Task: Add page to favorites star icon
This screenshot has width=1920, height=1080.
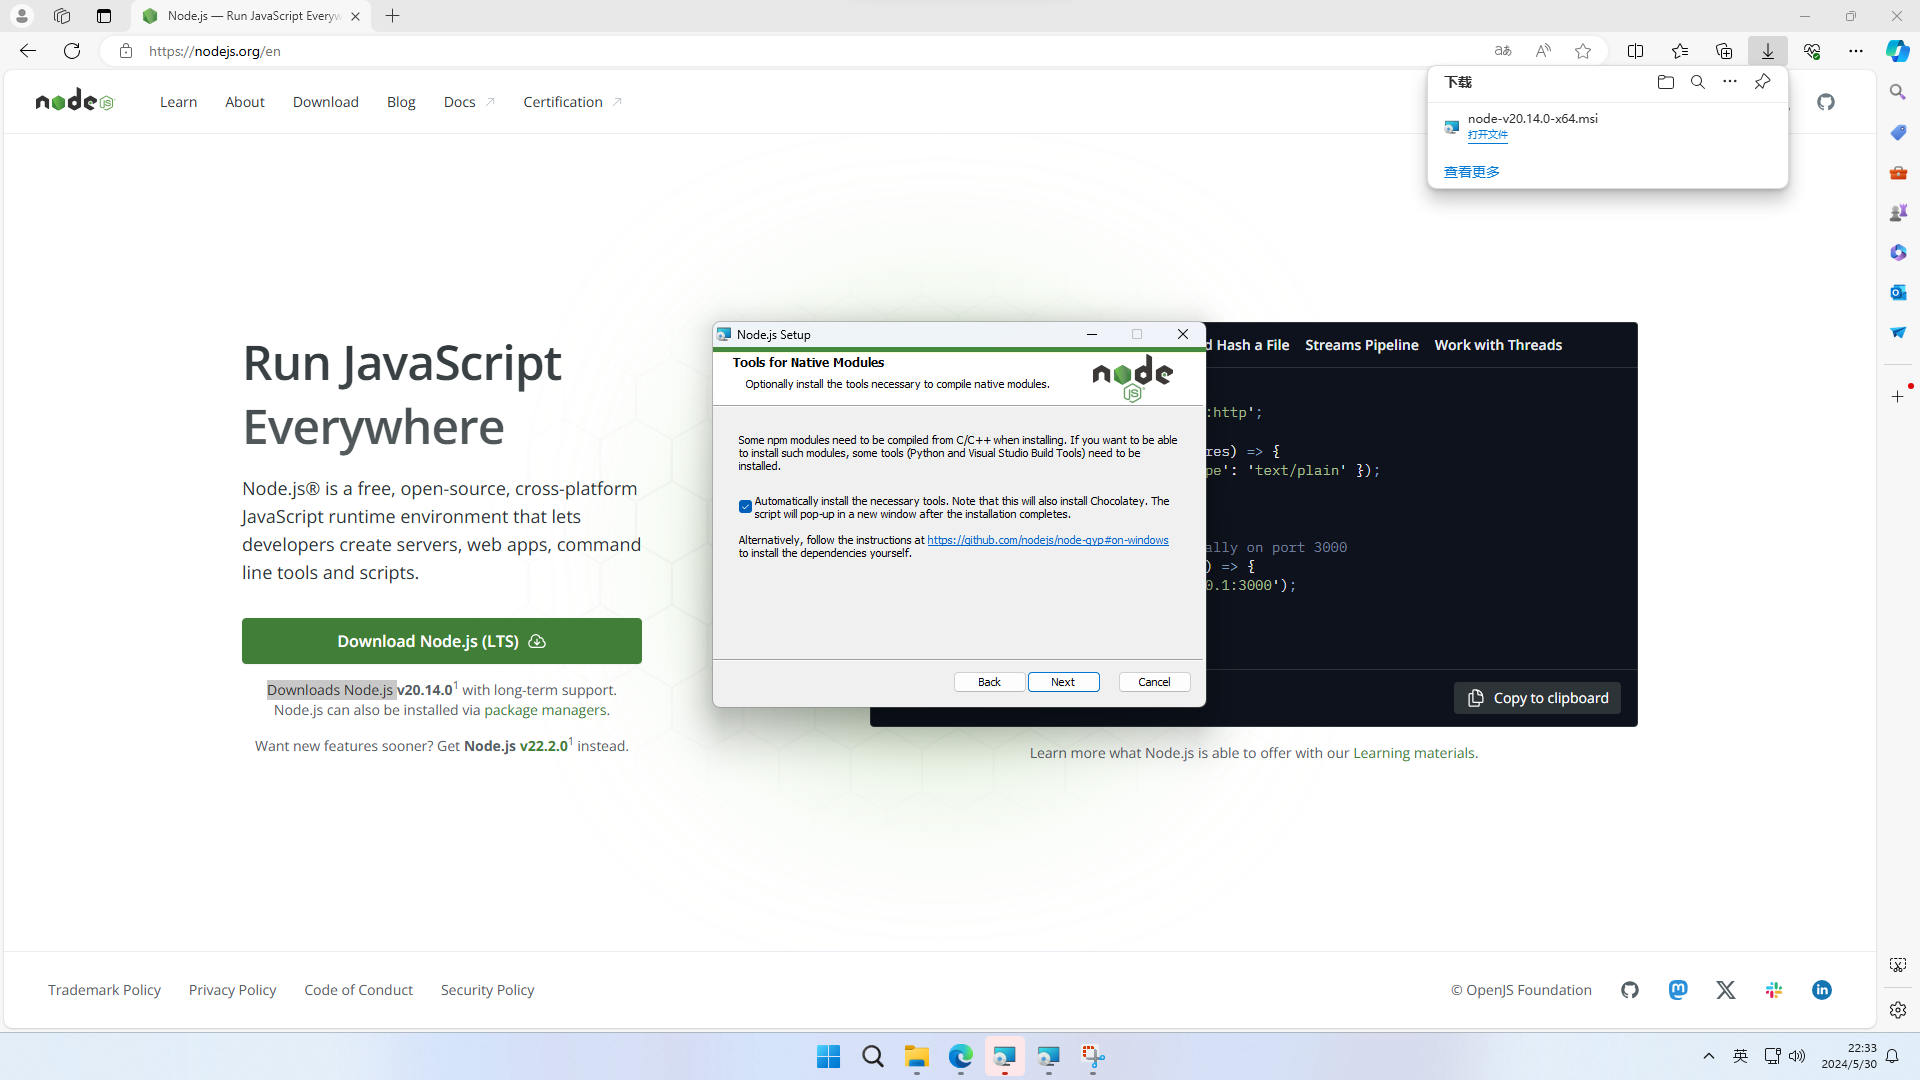Action: pyautogui.click(x=1583, y=51)
